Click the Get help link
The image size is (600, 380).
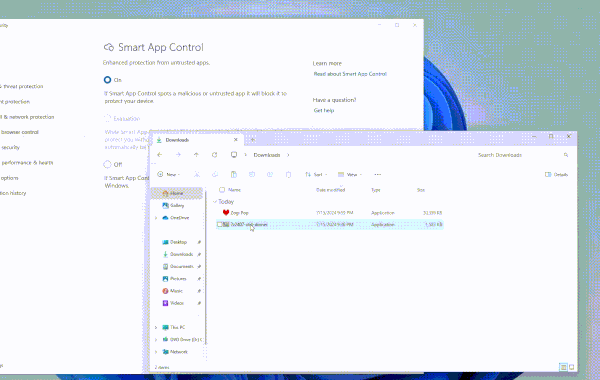point(324,111)
